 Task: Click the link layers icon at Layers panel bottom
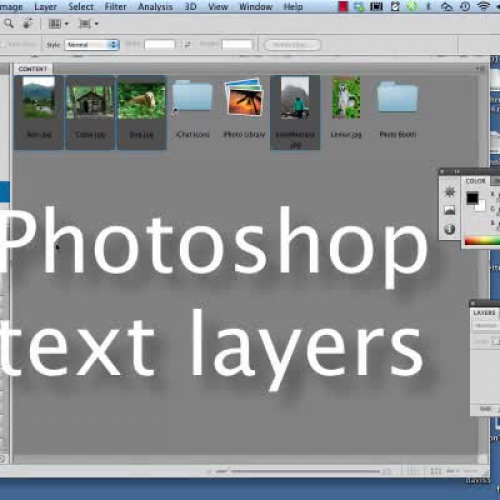click(x=485, y=409)
